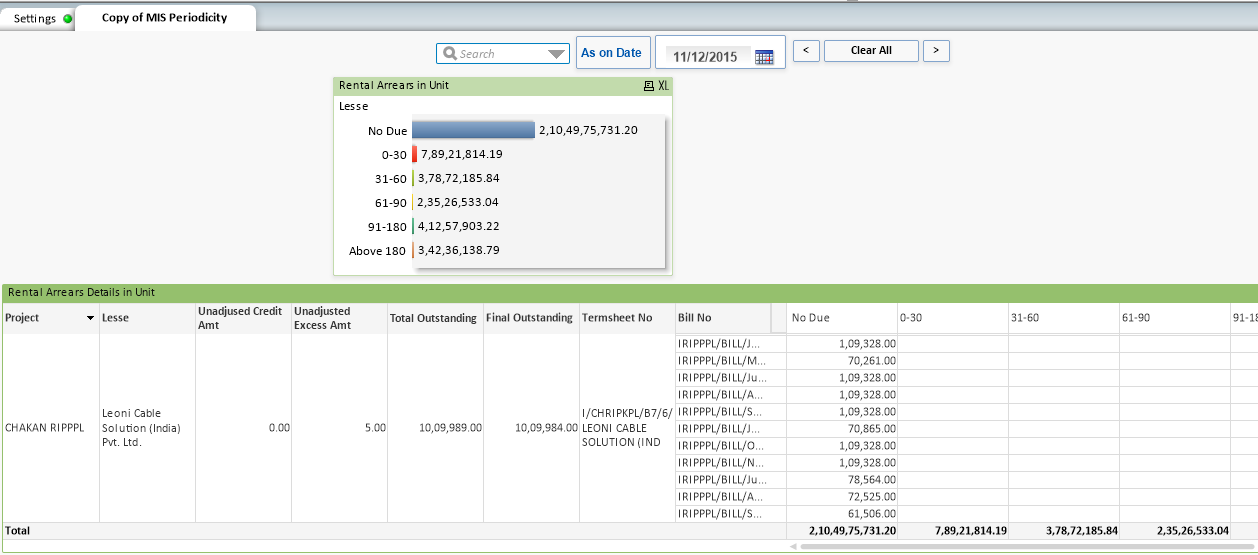Click the As on Date label button
The height and width of the screenshot is (555, 1258).
point(611,53)
